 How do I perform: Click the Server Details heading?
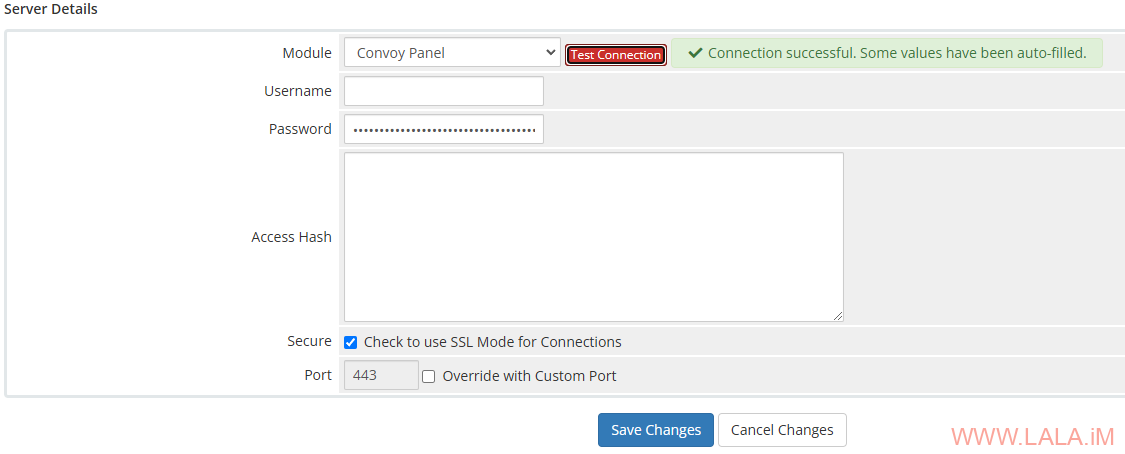(52, 9)
